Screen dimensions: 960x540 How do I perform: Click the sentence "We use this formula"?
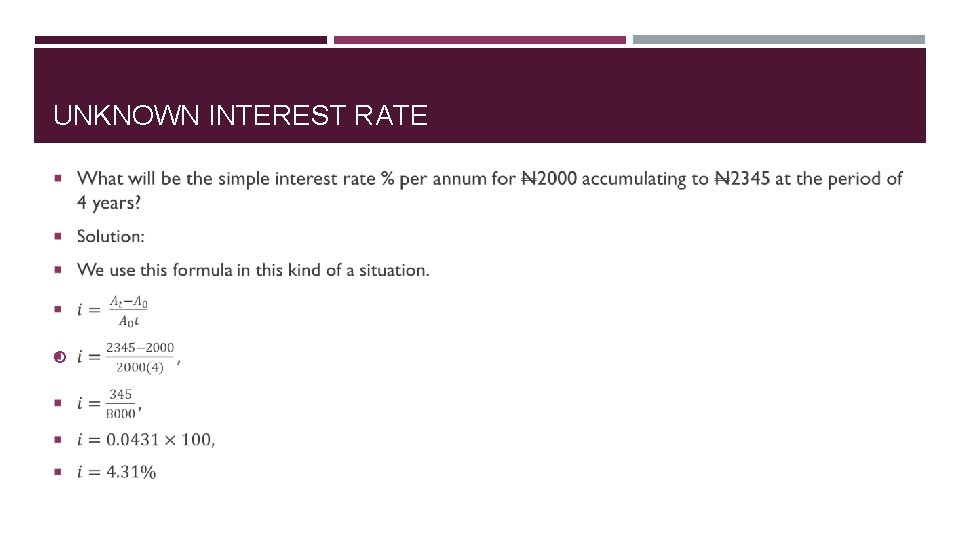pos(253,270)
